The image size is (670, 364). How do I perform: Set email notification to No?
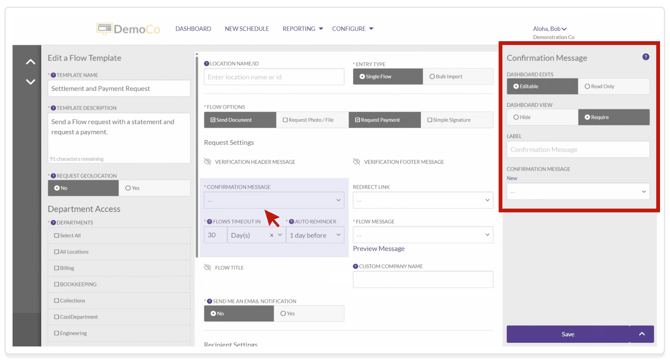coord(239,314)
